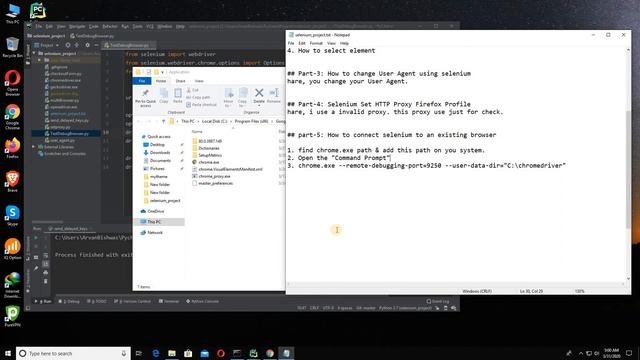Open Notepad Edit menu
The image size is (640, 360).
(302, 43)
